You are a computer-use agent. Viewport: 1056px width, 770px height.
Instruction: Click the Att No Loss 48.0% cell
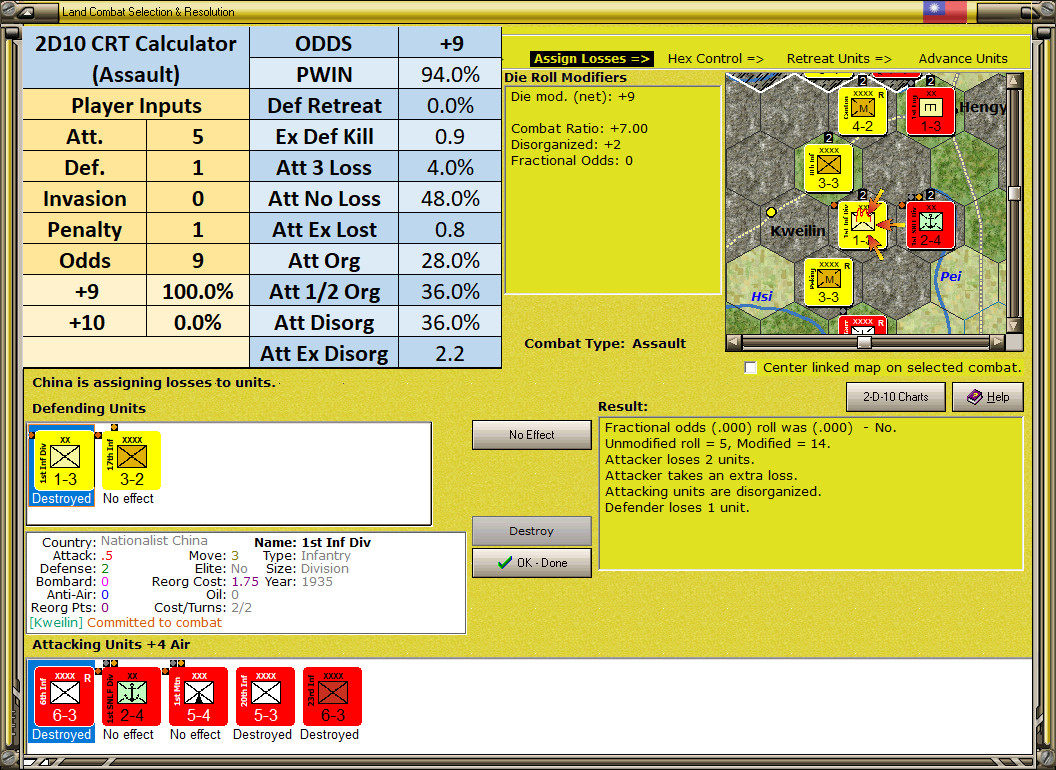click(x=450, y=199)
